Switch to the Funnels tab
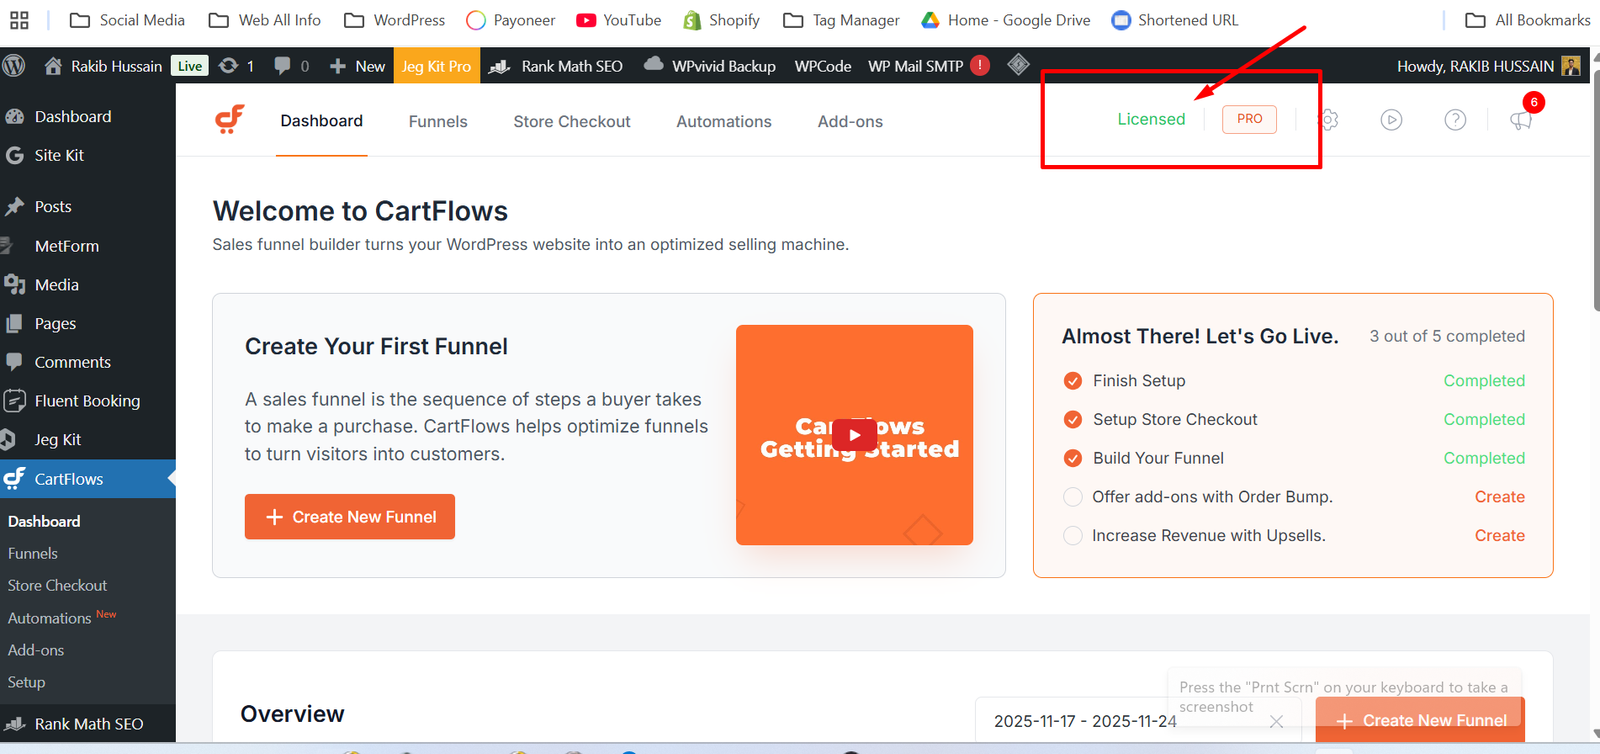The image size is (1600, 754). click(x=438, y=121)
